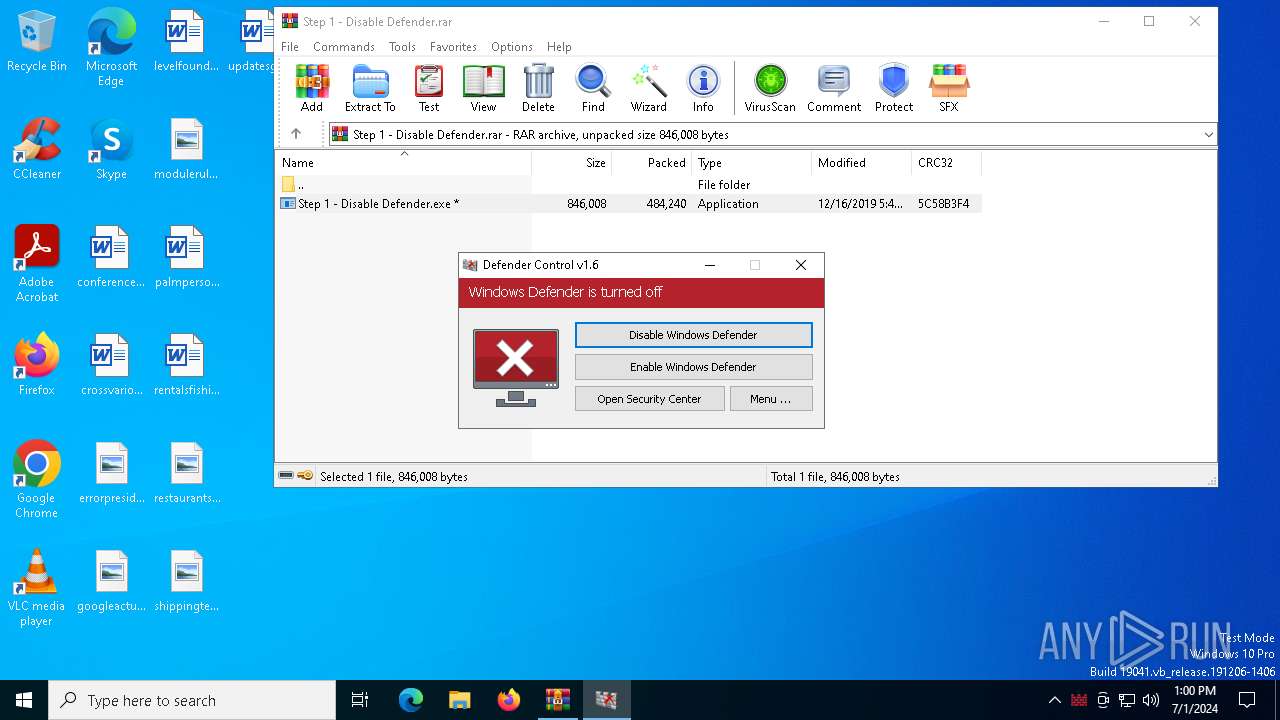Click the Disable Windows Defender button
The image size is (1280, 720).
point(693,335)
